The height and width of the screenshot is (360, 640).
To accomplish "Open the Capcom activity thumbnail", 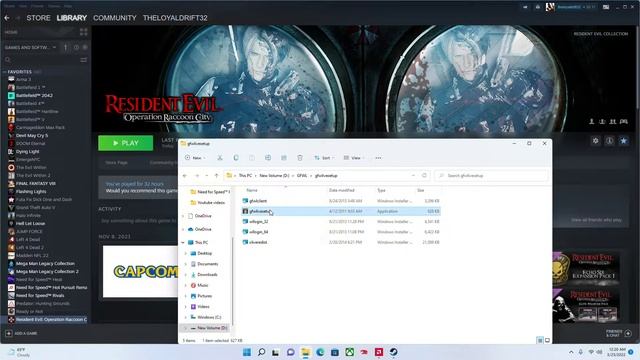I will coord(140,271).
